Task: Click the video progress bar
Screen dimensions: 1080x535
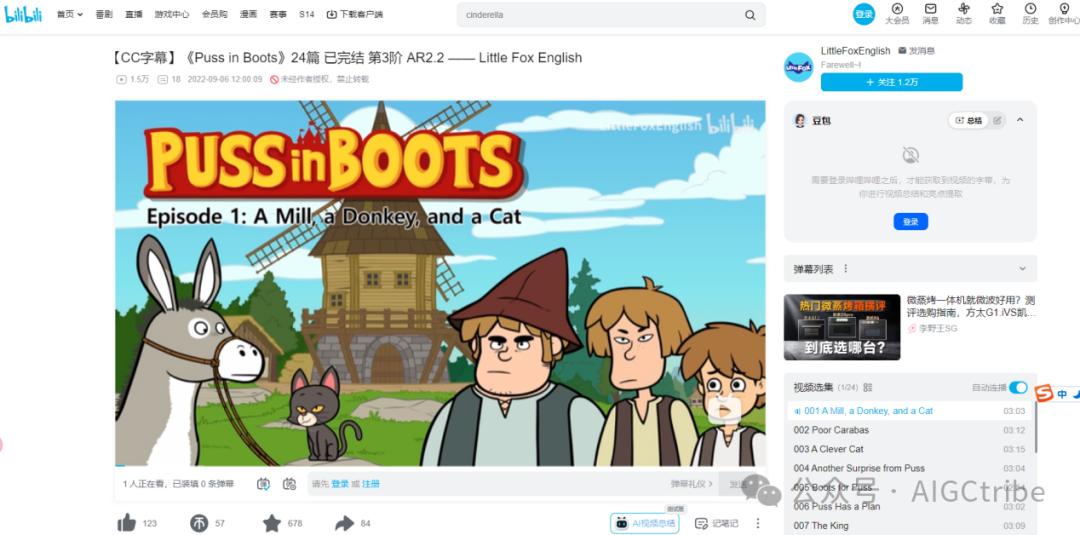Action: click(440, 466)
